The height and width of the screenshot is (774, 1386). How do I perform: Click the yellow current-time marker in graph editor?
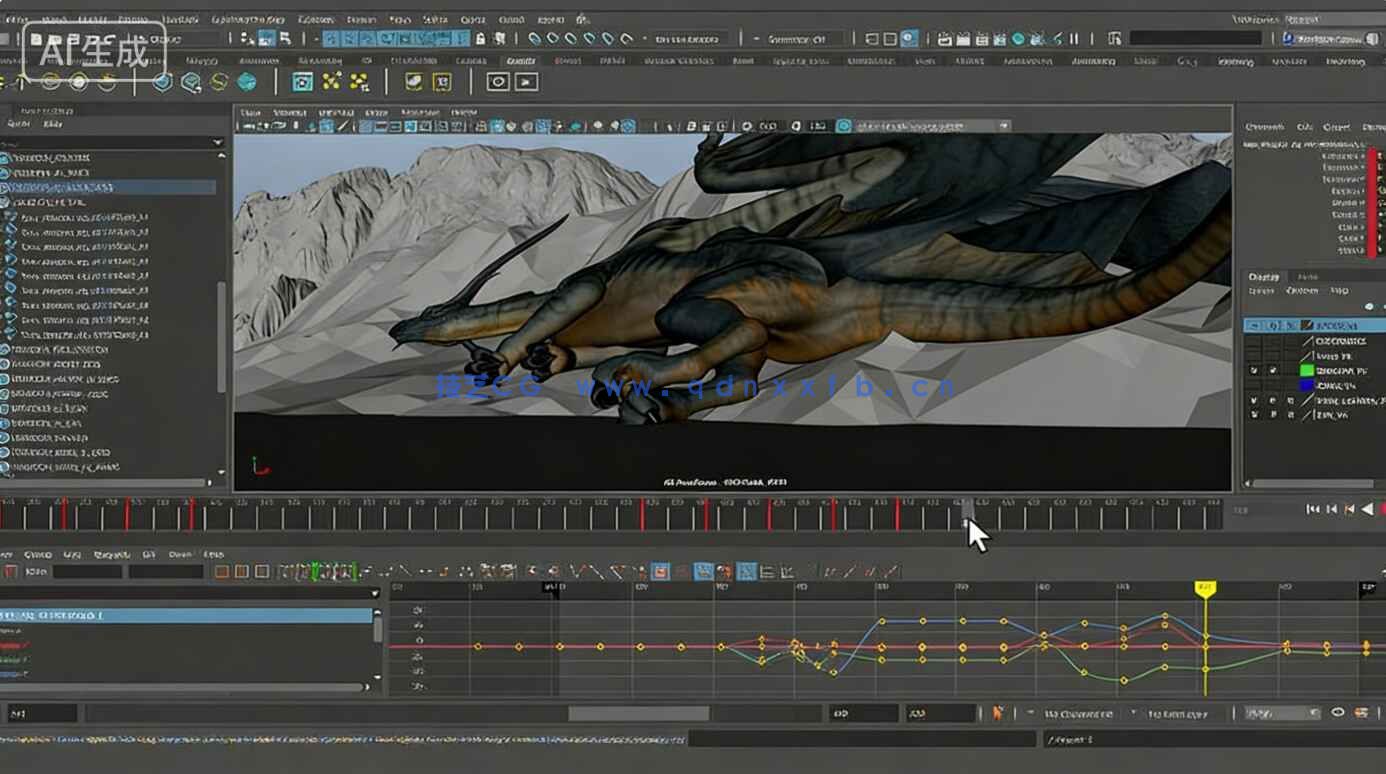[x=1205, y=588]
